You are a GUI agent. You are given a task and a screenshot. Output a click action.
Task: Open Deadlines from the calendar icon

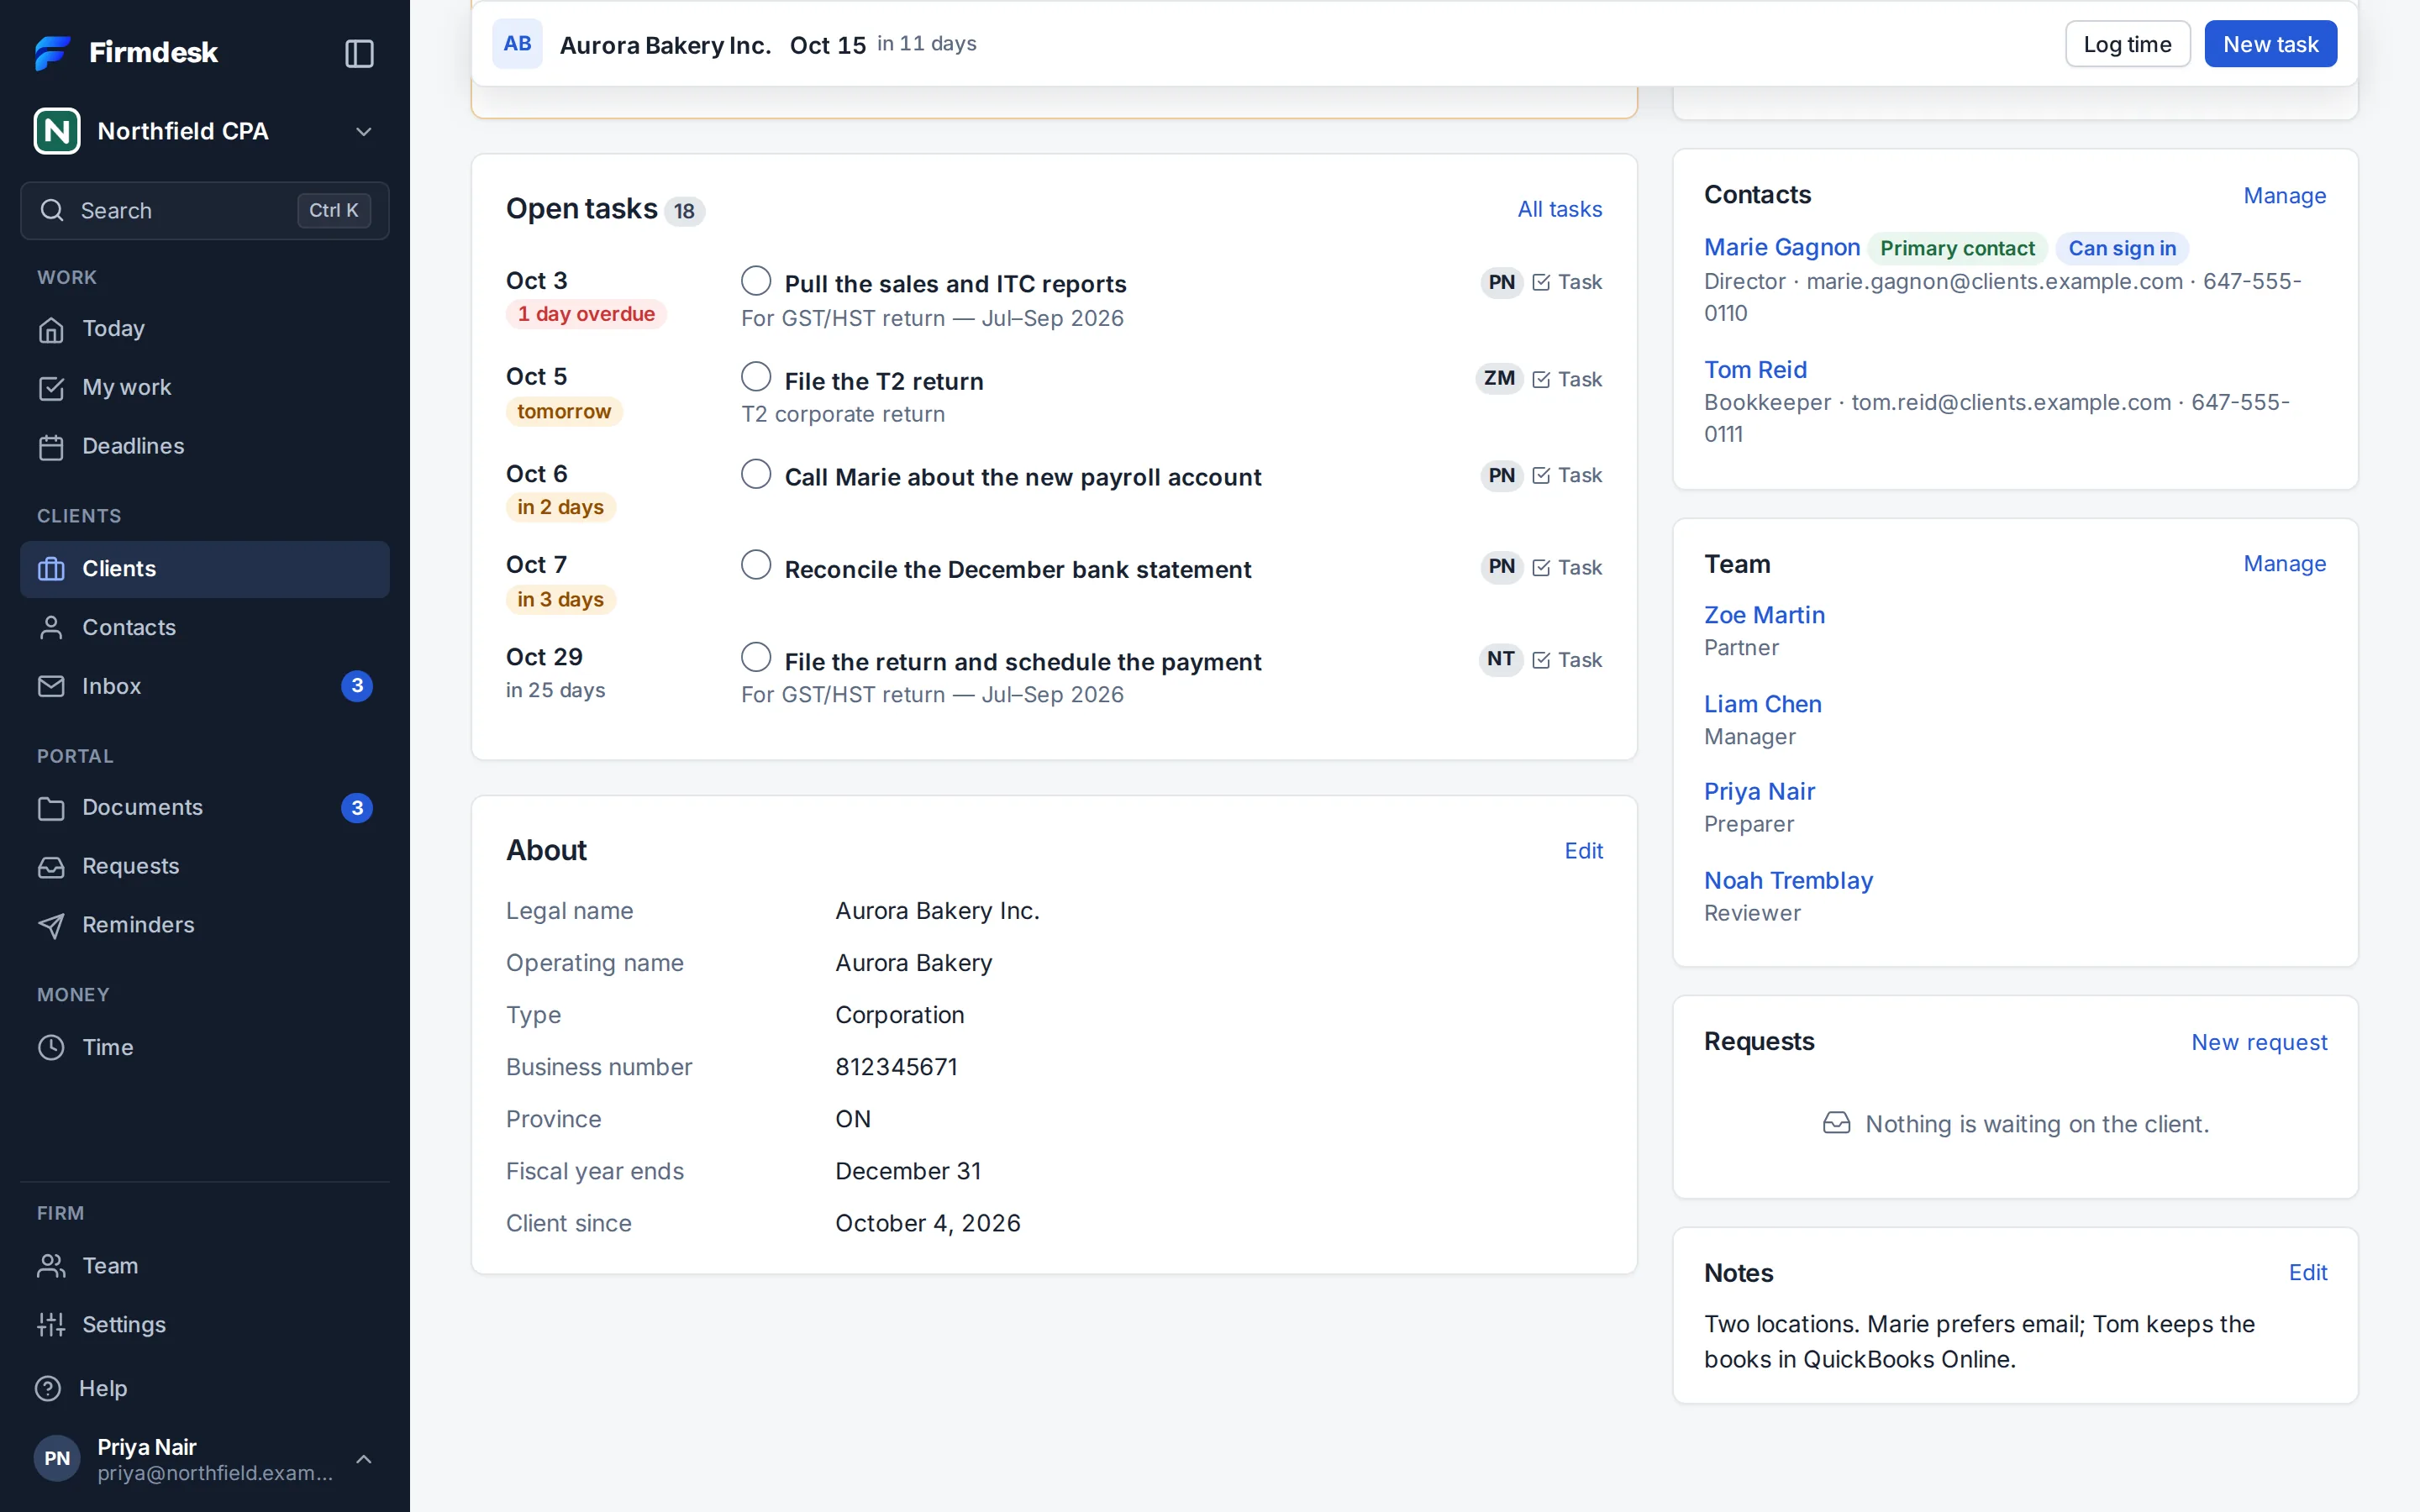51,447
